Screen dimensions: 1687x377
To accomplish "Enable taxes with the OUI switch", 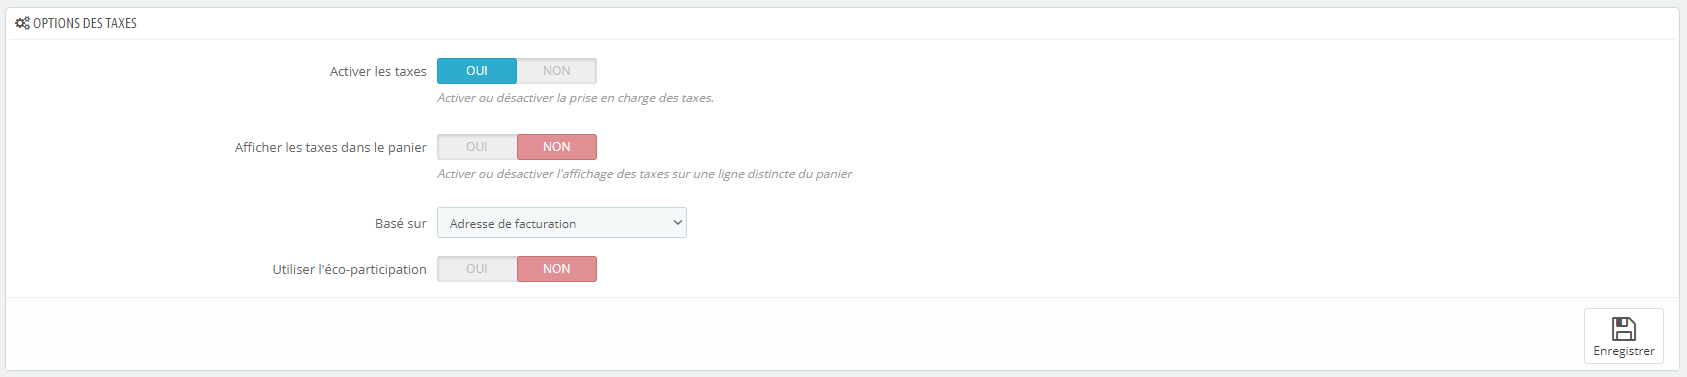I will (x=477, y=71).
